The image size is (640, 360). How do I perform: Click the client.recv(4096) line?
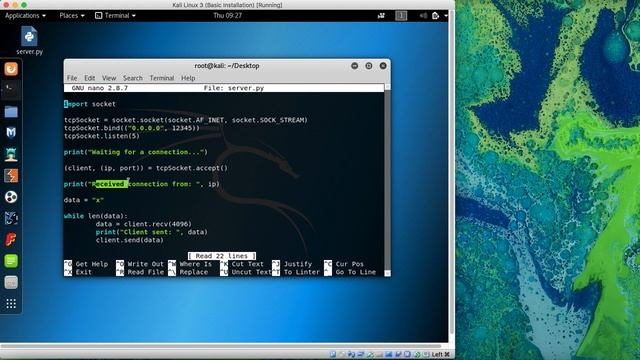click(143, 224)
